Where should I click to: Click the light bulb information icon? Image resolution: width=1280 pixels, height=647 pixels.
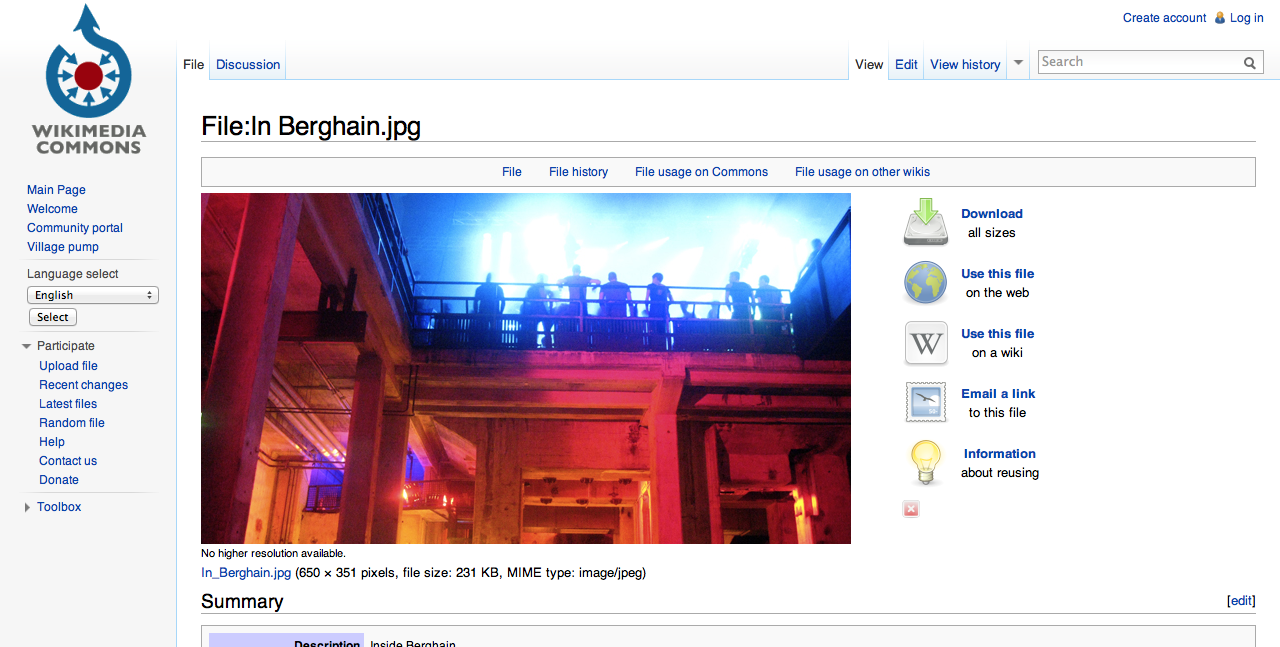[926, 463]
